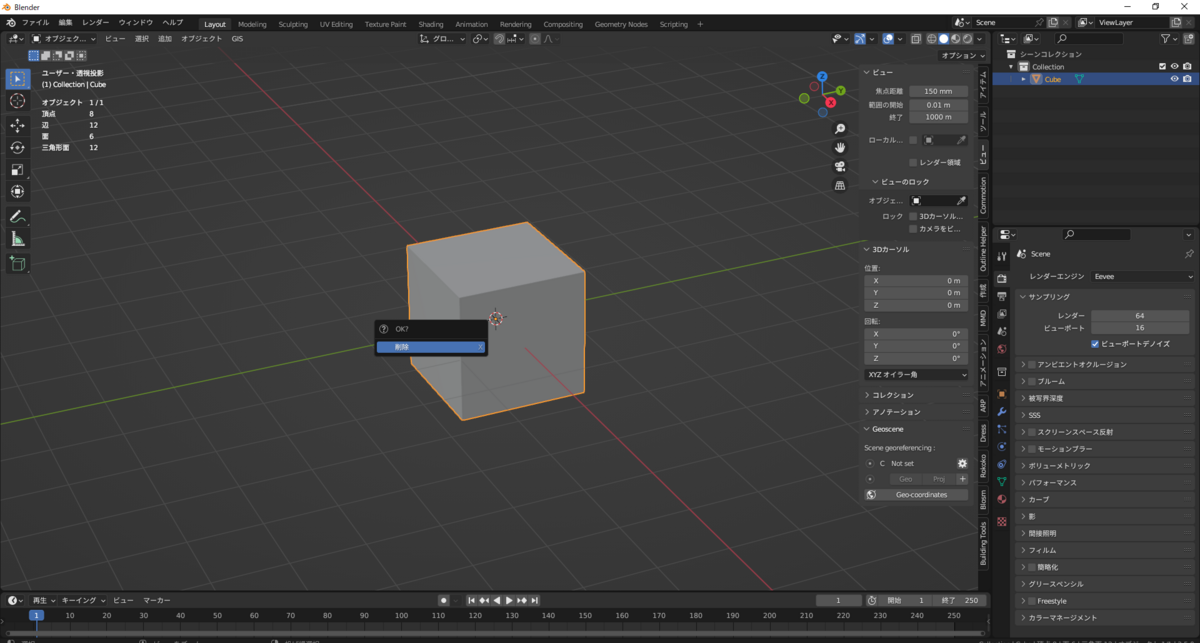Click Geoscene settings gear icon

click(962, 464)
